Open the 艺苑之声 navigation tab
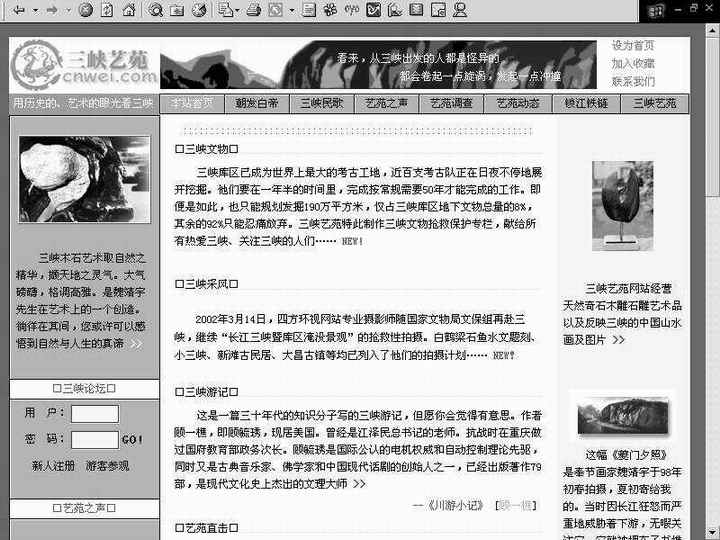 387,104
